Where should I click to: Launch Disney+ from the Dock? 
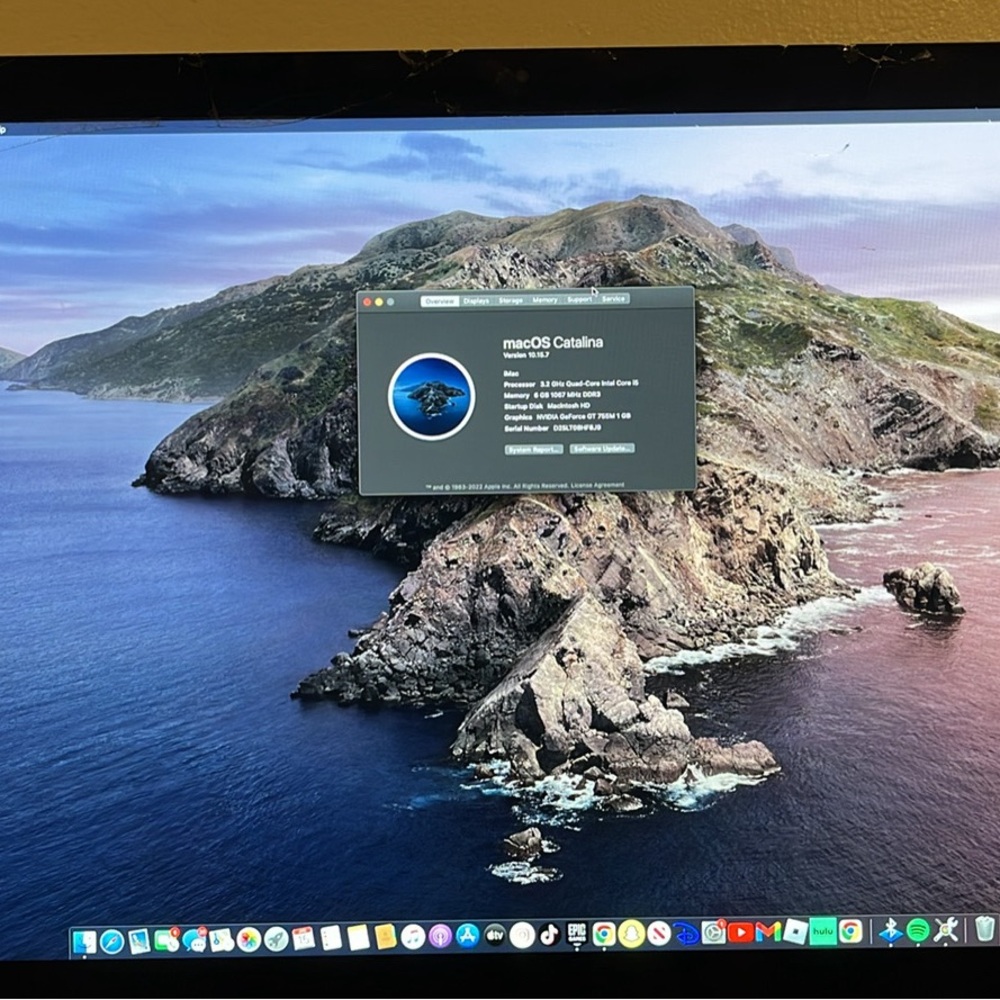[x=686, y=934]
